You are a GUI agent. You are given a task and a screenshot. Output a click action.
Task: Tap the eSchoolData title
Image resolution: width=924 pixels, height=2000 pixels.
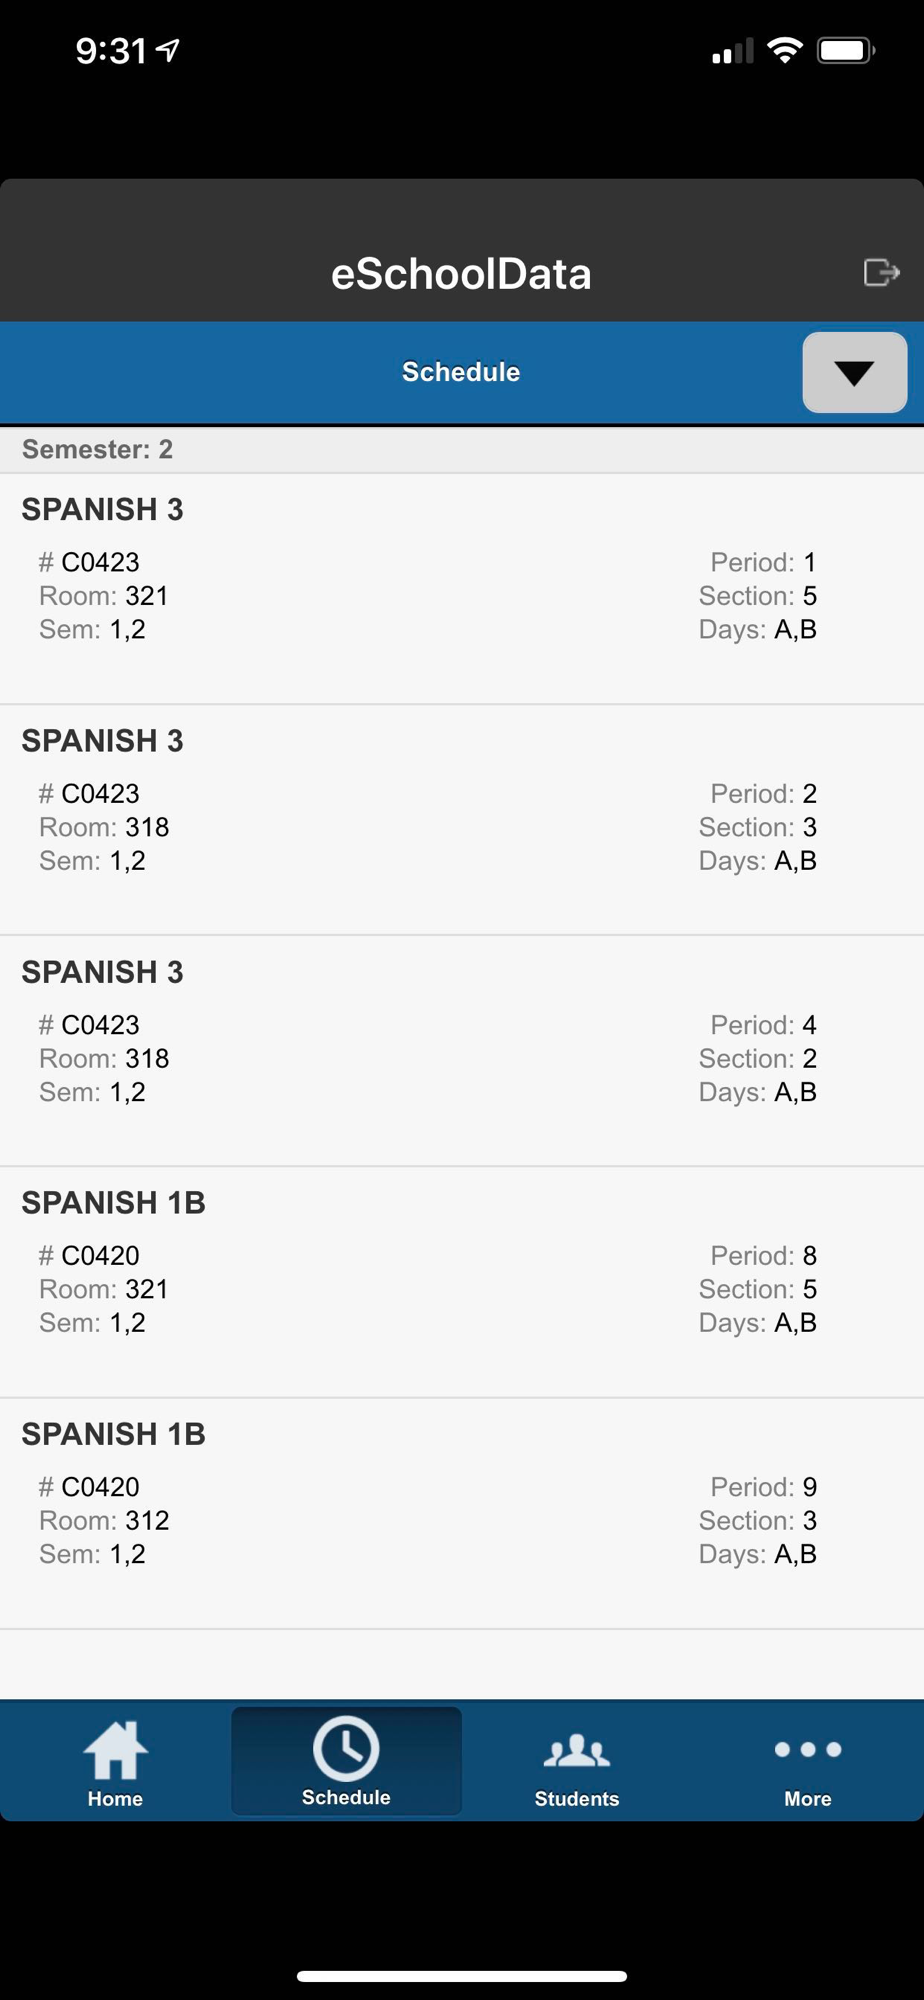click(461, 274)
